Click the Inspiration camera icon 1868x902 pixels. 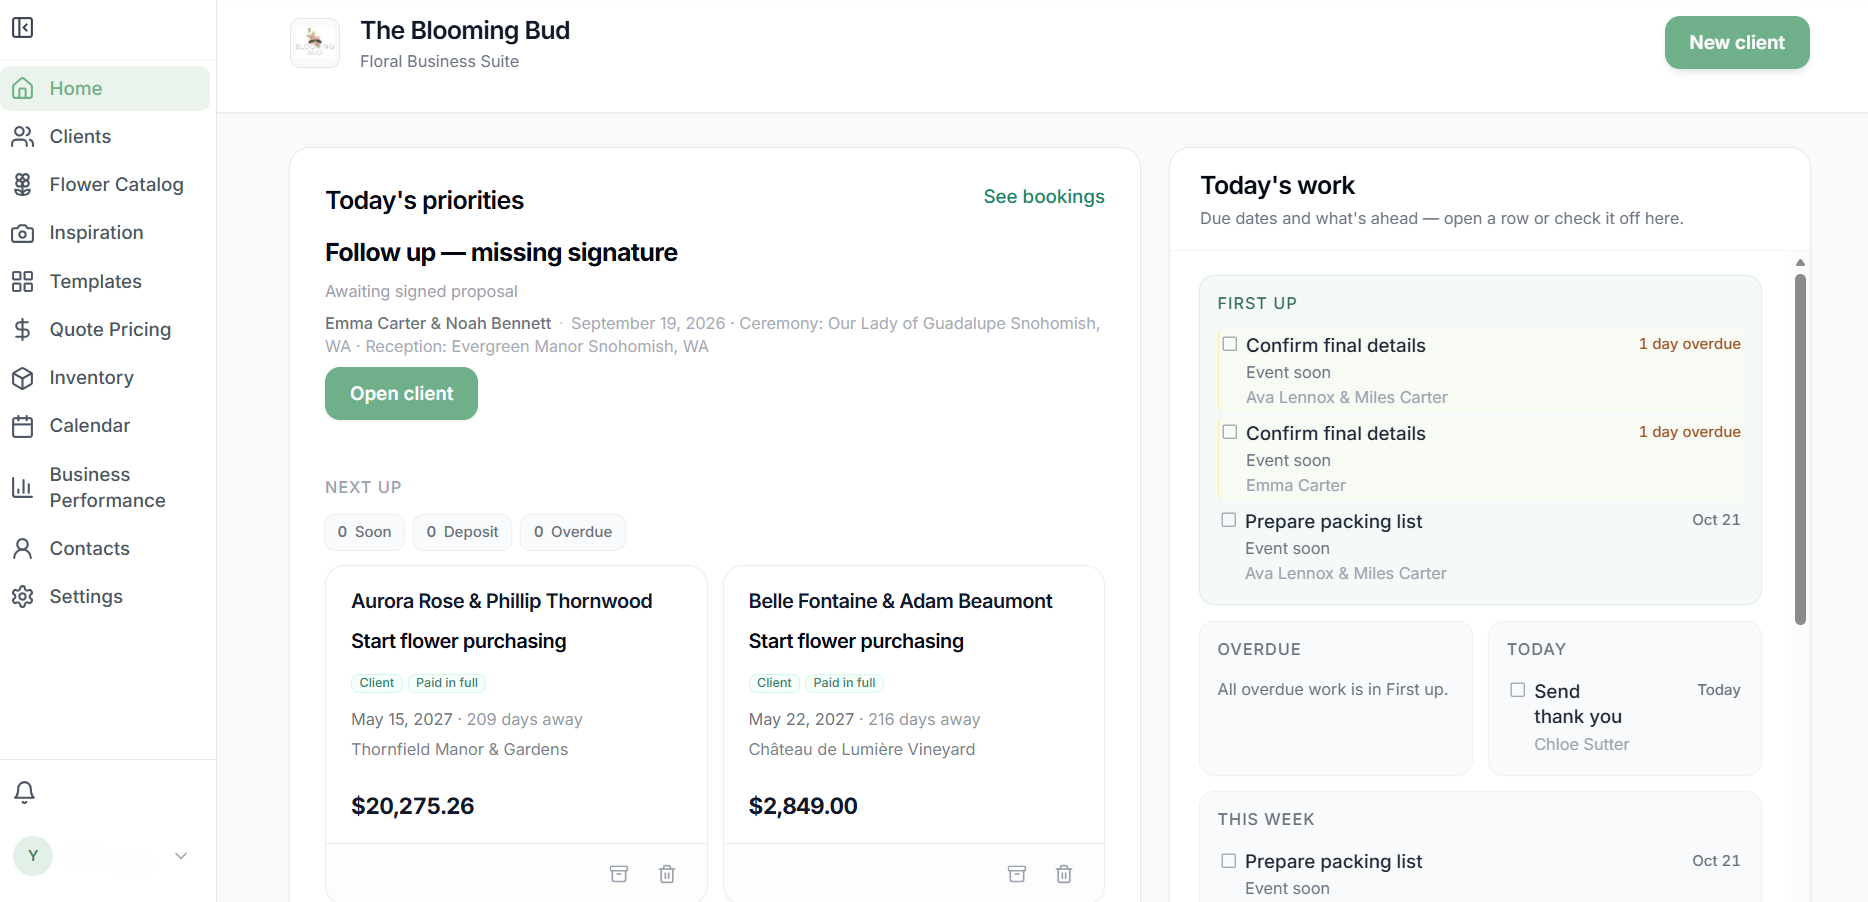click(x=22, y=233)
